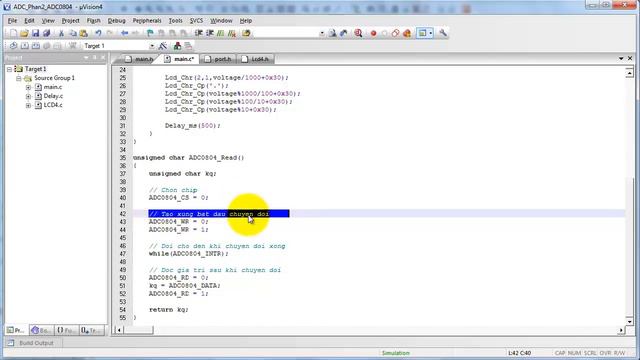The image size is (640, 360).
Task: Click the Copy icon in the toolbar
Action: tap(73, 33)
